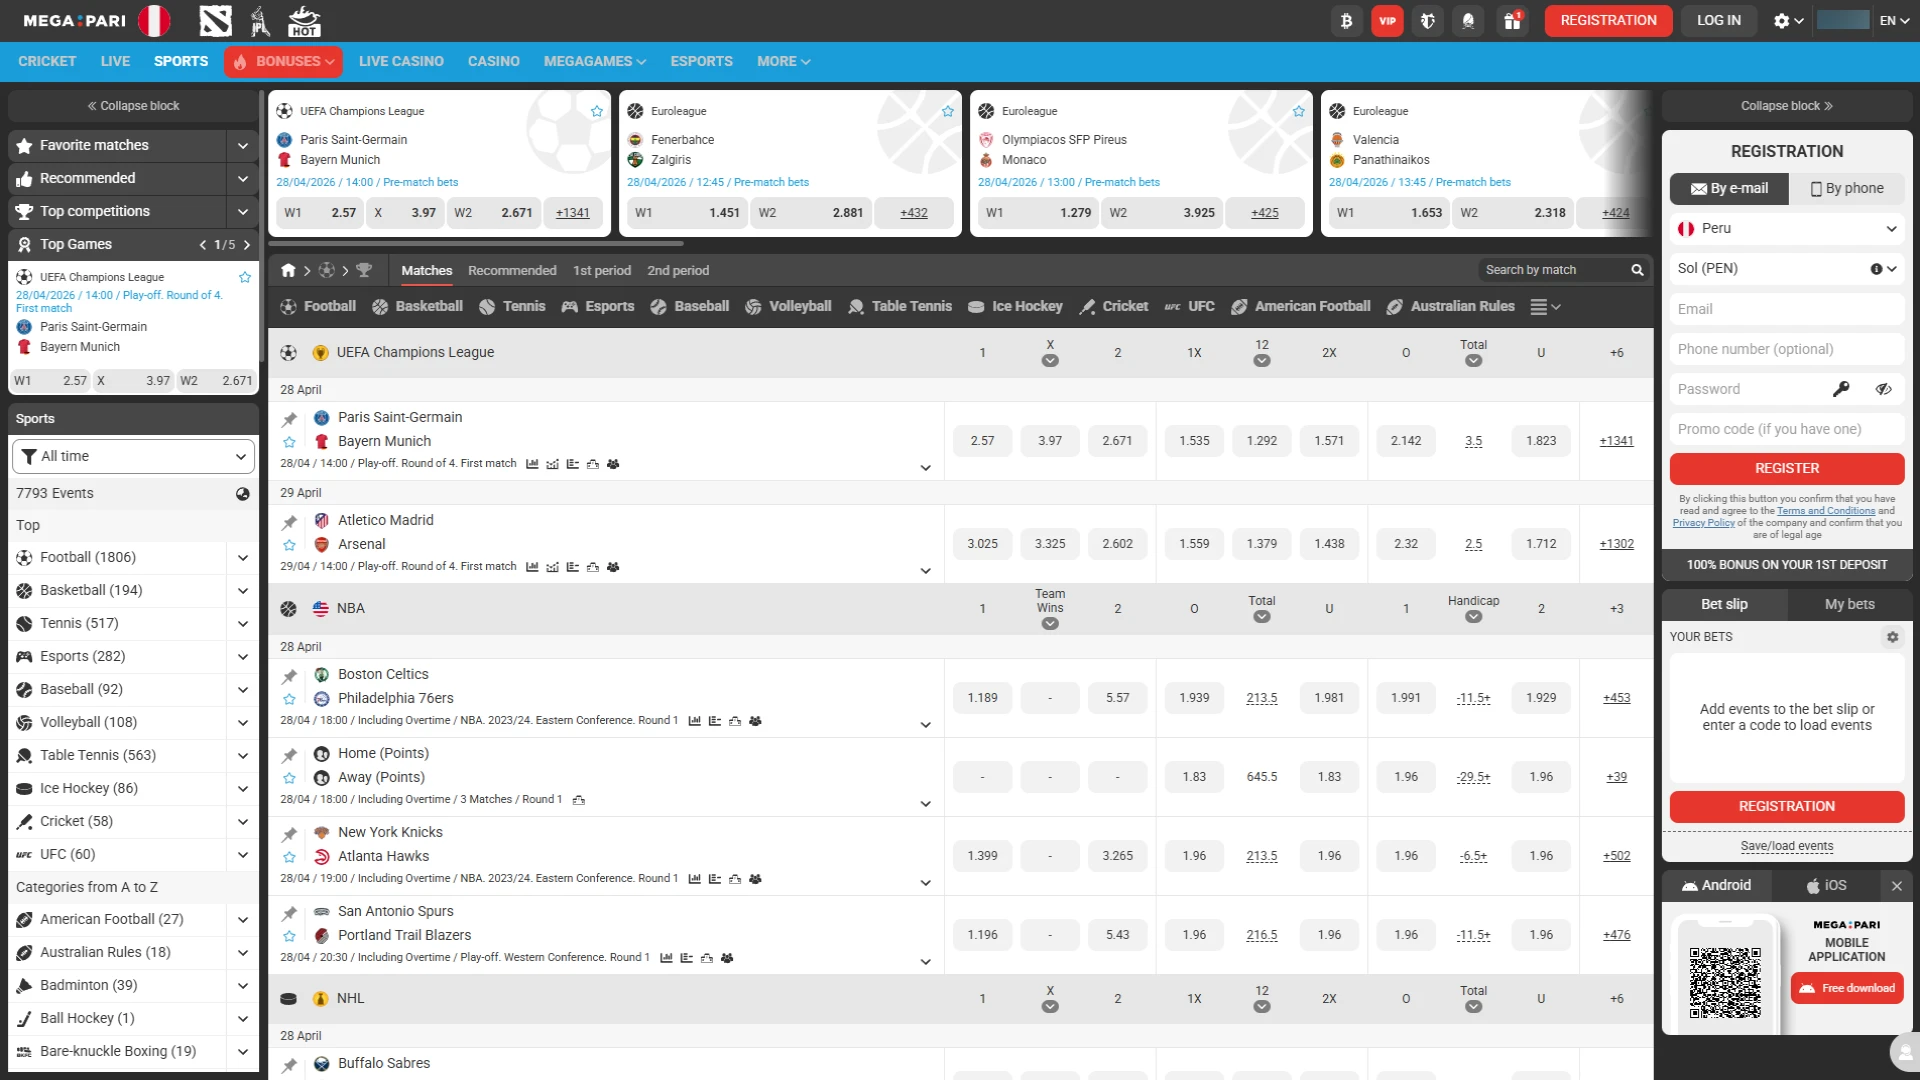Viewport: 1920px width, 1080px height.
Task: Favorite the Fenerbahce vs Zalgiris card star
Action: coord(948,111)
